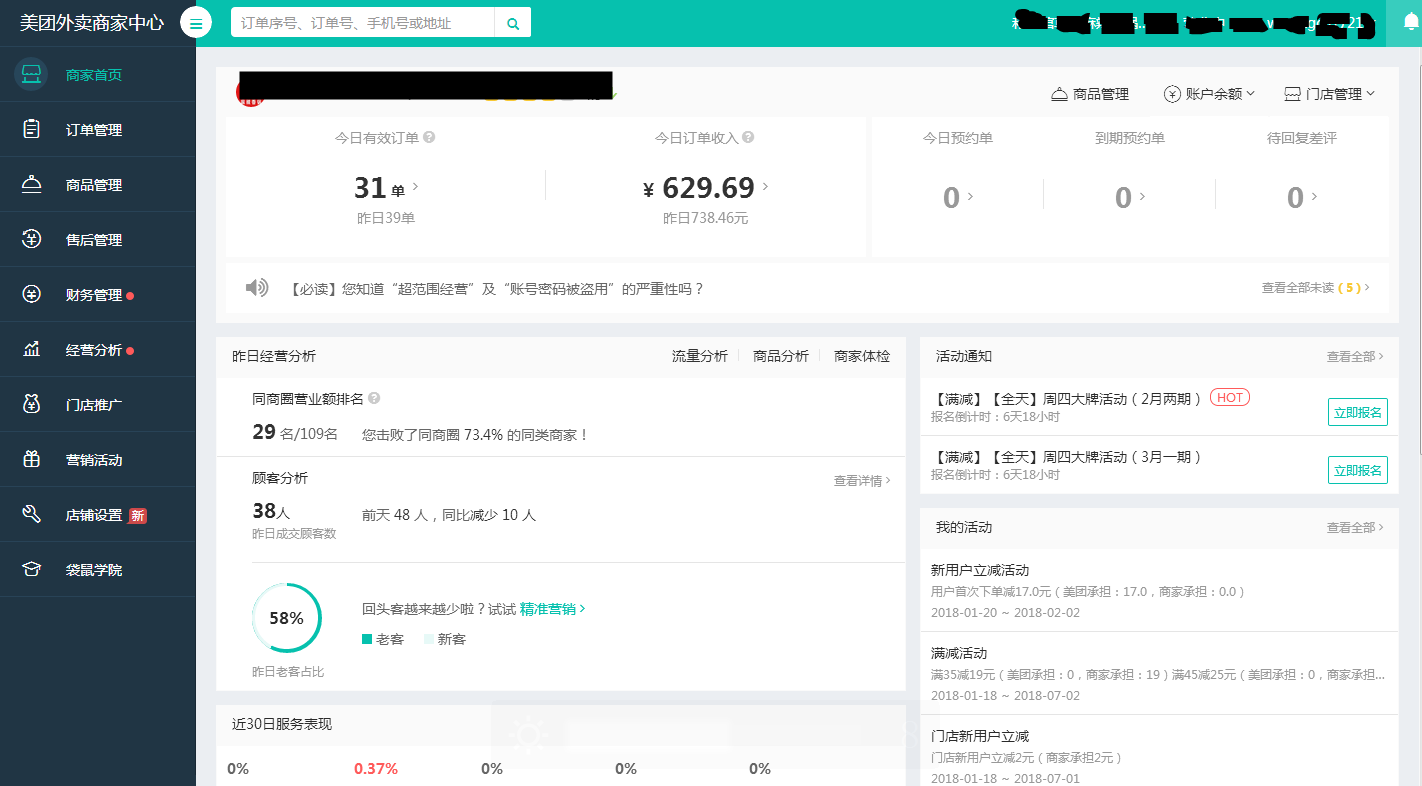This screenshot has width=1422, height=786.
Task: Click the 58% returning-customer progress ring
Action: coord(287,618)
